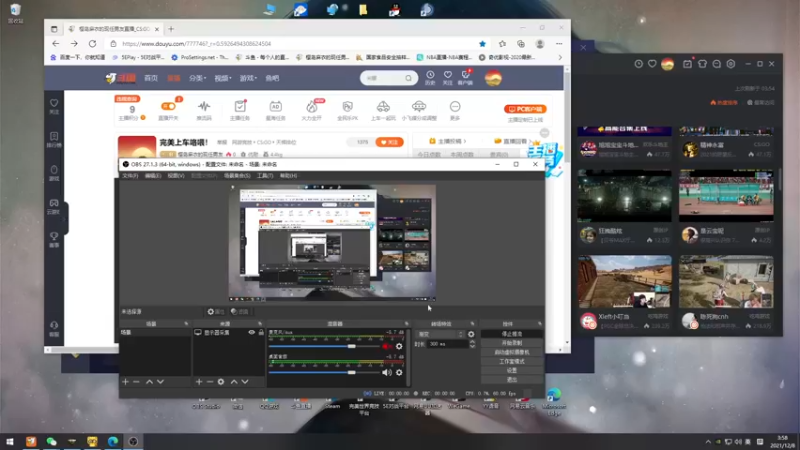
Task: Open the Windows Start menu
Action: click(10, 441)
